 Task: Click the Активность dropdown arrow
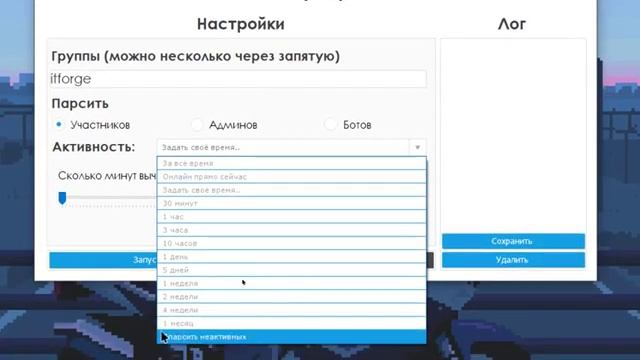[x=417, y=147]
